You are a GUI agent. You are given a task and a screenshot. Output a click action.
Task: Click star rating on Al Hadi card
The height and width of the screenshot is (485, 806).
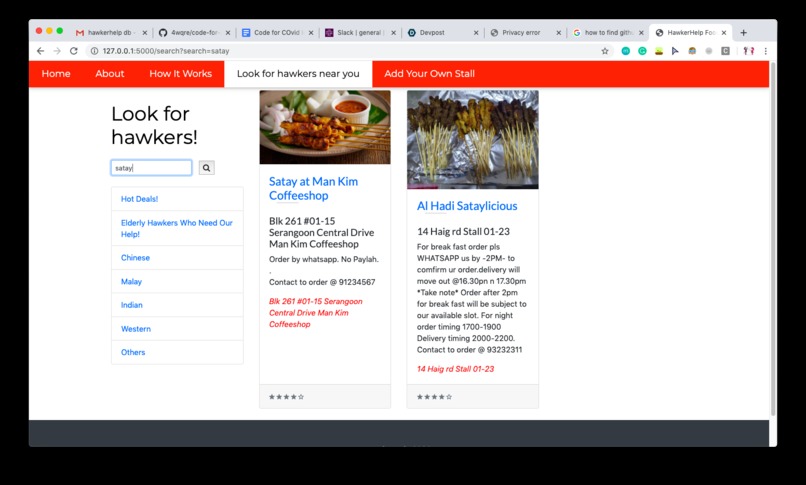(434, 397)
